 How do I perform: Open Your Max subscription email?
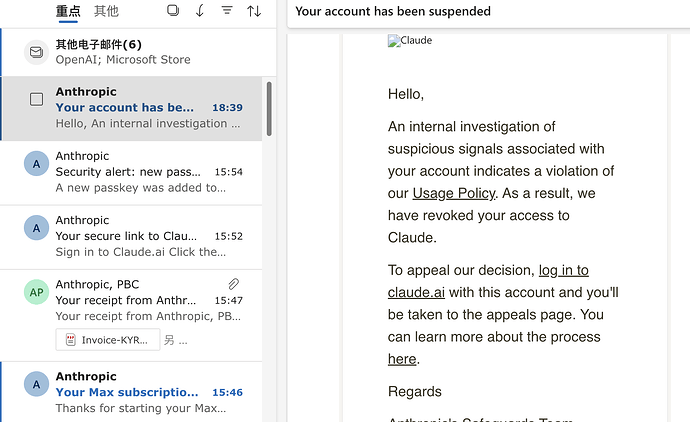[131, 392]
